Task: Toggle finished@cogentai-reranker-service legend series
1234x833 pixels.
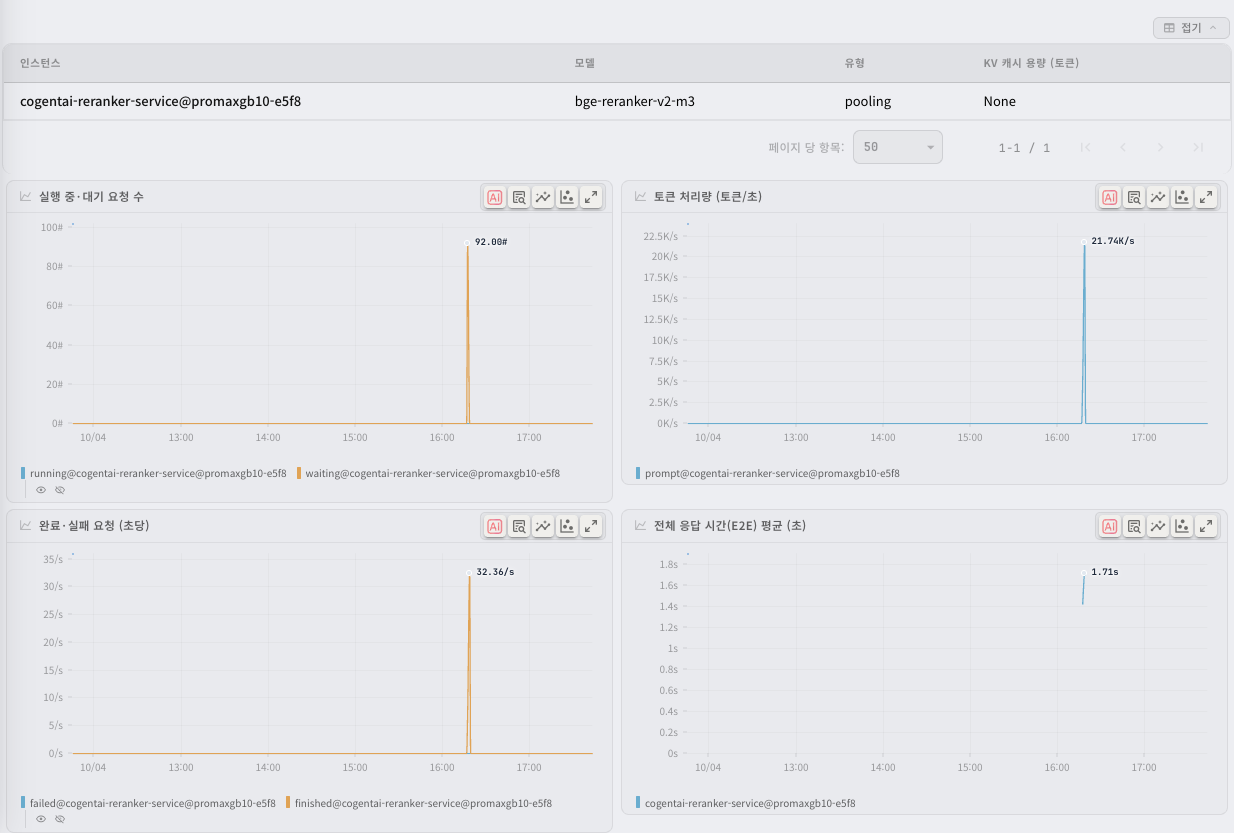Action: 418,802
